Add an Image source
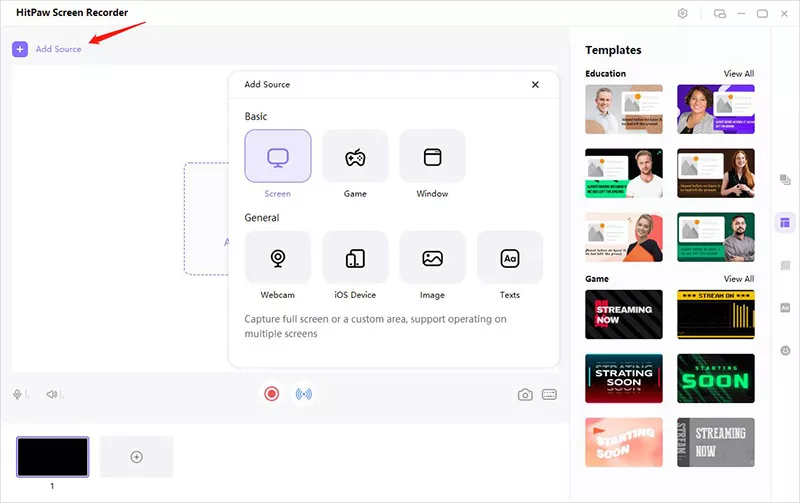Screen dimensions: 800x503 pos(432,258)
